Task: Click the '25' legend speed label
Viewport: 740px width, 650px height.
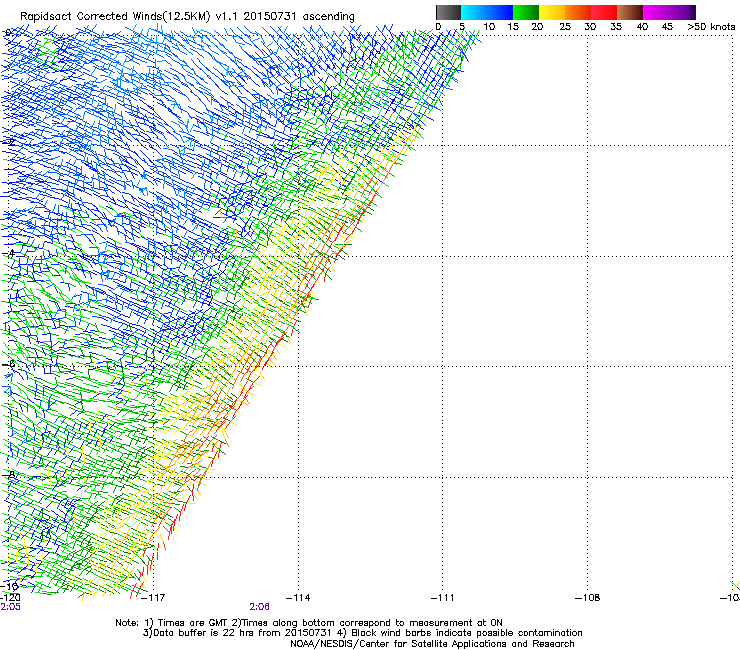Action: click(565, 26)
